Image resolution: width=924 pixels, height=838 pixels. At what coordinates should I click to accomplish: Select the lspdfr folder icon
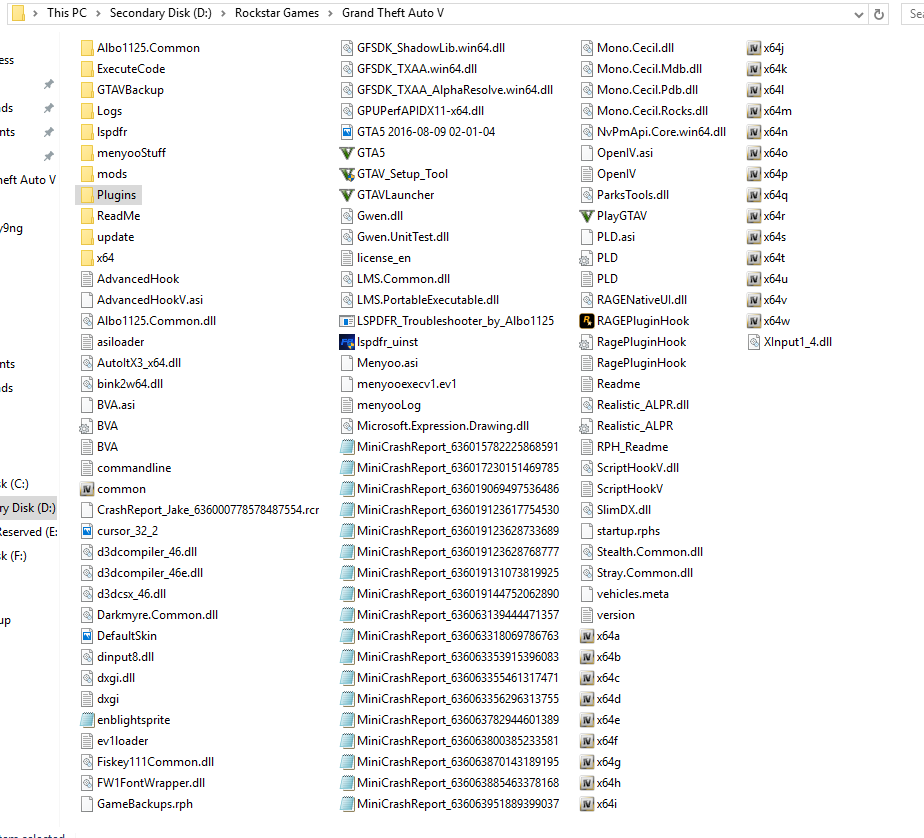pos(87,132)
